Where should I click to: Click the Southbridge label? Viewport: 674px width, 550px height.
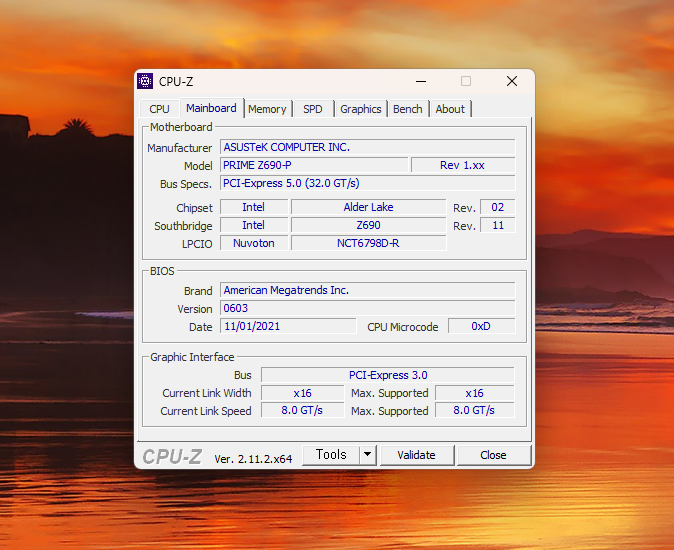[183, 226]
